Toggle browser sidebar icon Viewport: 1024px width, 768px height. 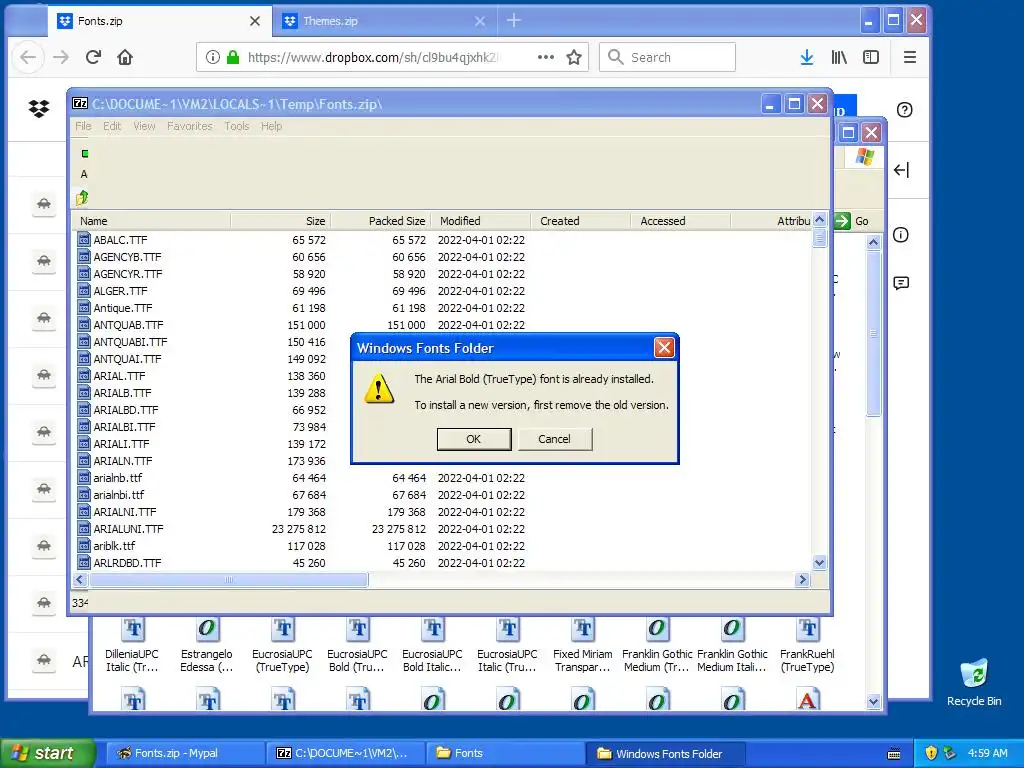871,57
